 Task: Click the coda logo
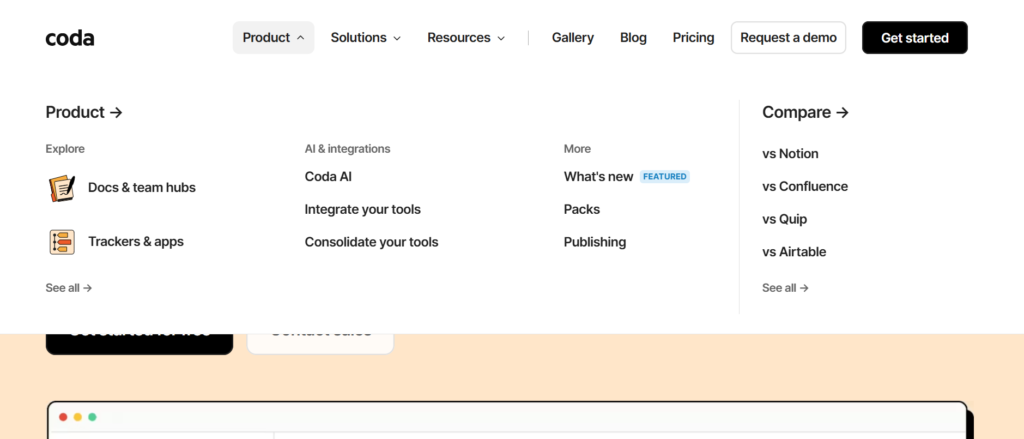(x=70, y=38)
